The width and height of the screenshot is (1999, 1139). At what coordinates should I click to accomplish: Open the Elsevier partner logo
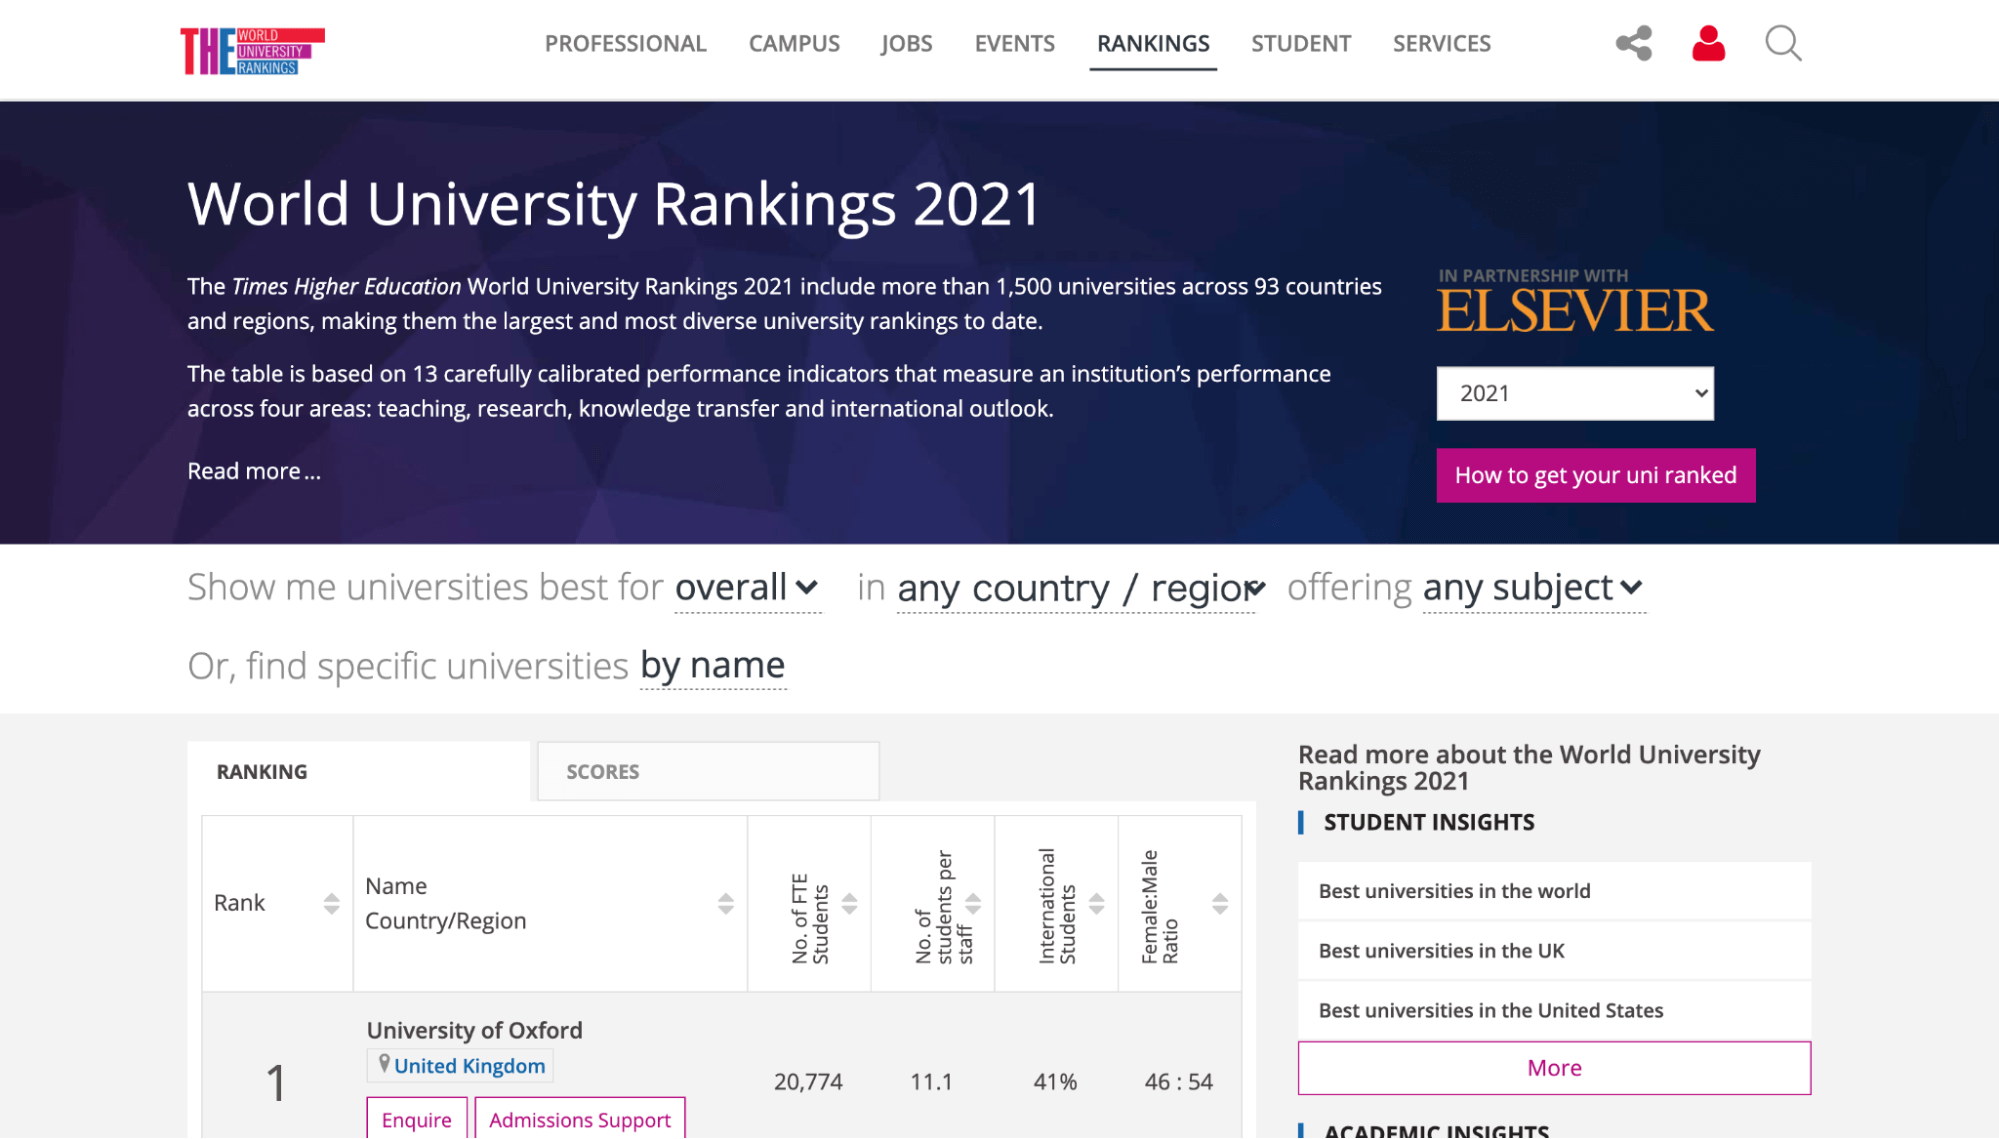1575,309
